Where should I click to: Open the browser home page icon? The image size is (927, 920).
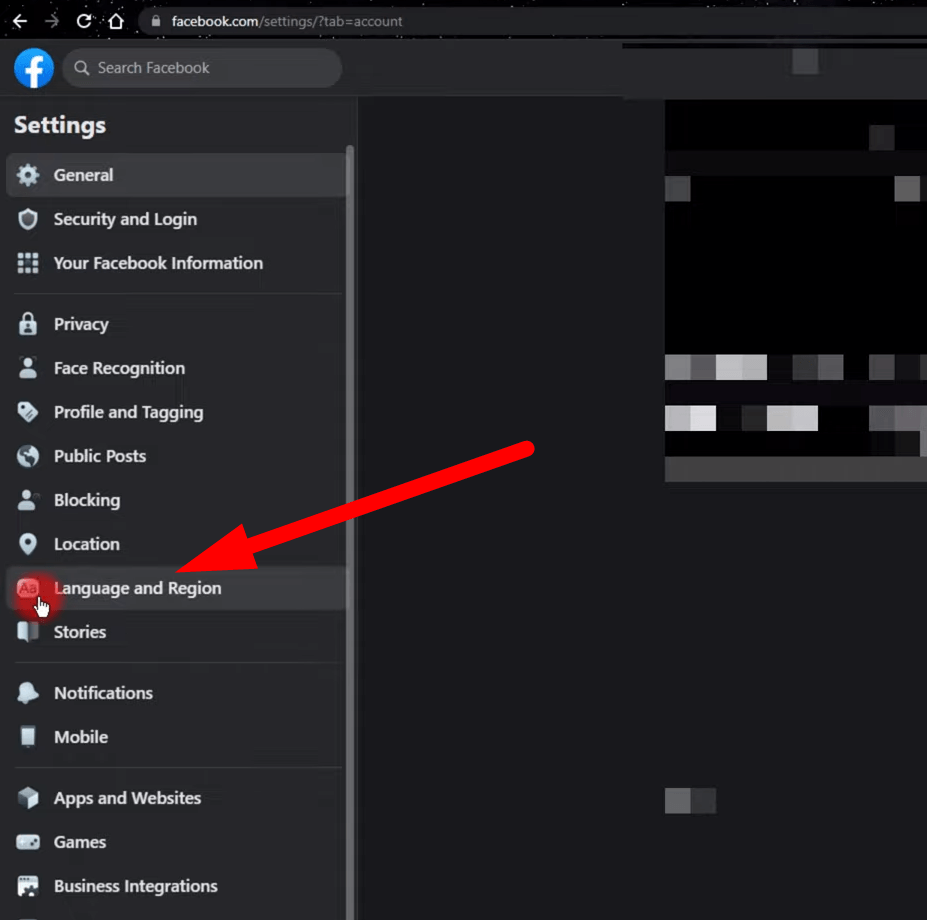tap(116, 21)
